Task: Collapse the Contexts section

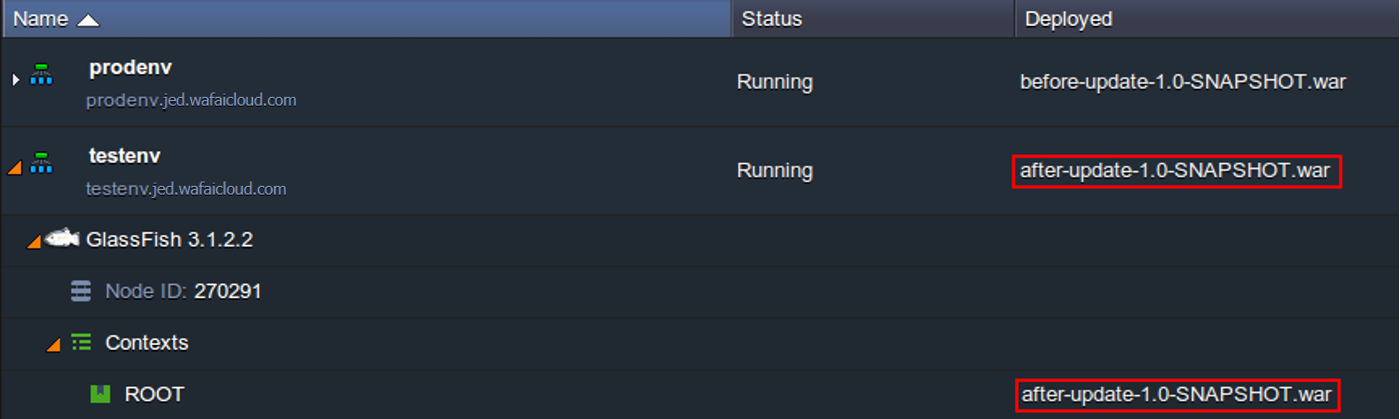Action: 54,345
